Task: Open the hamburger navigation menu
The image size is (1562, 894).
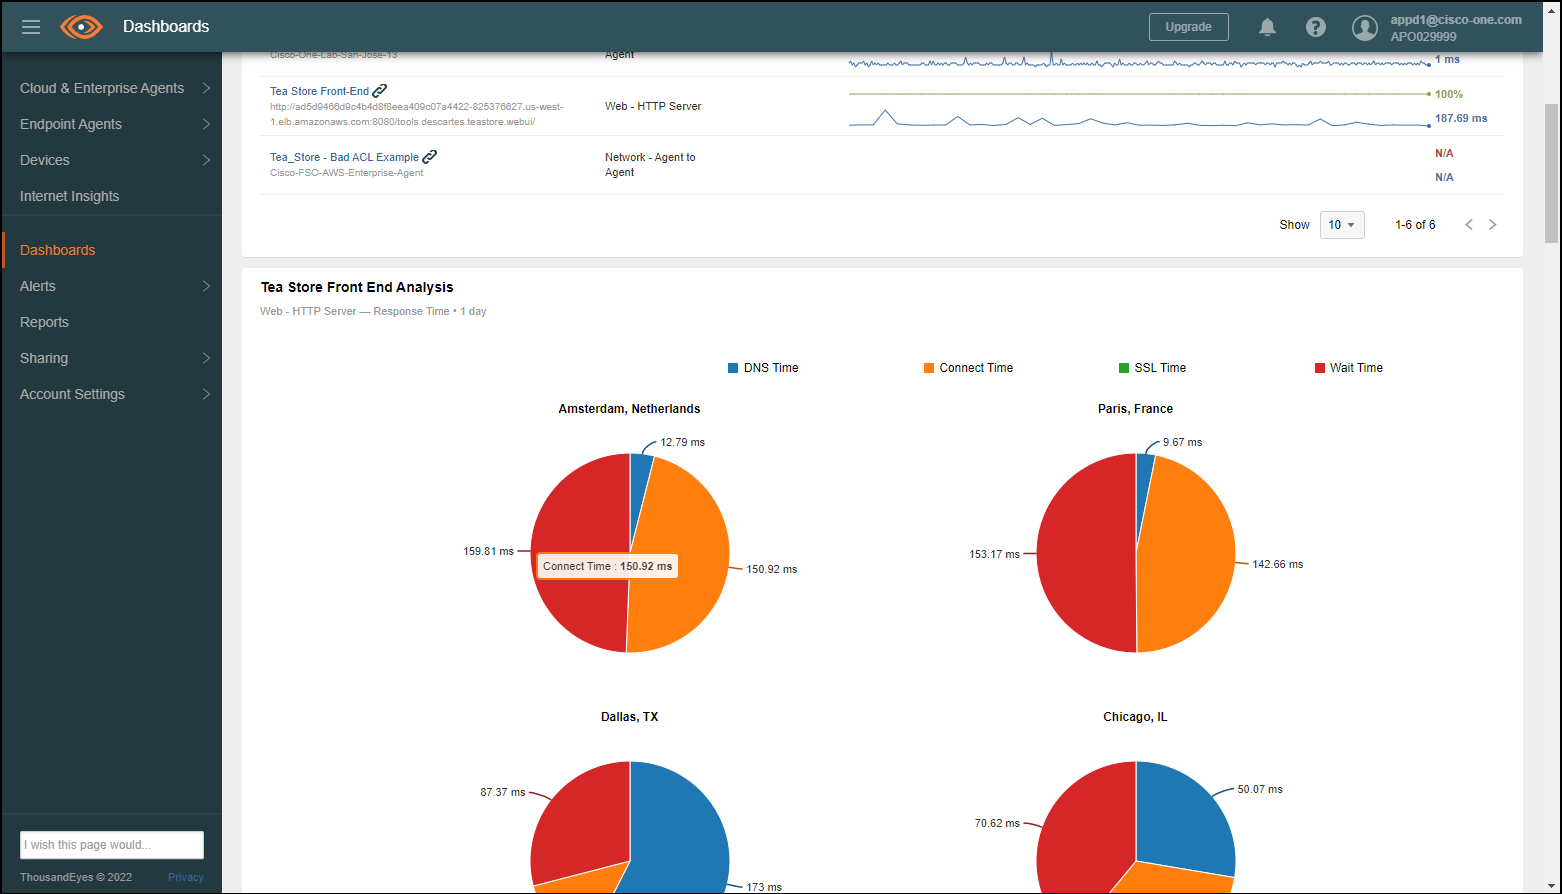Action: click(x=31, y=27)
